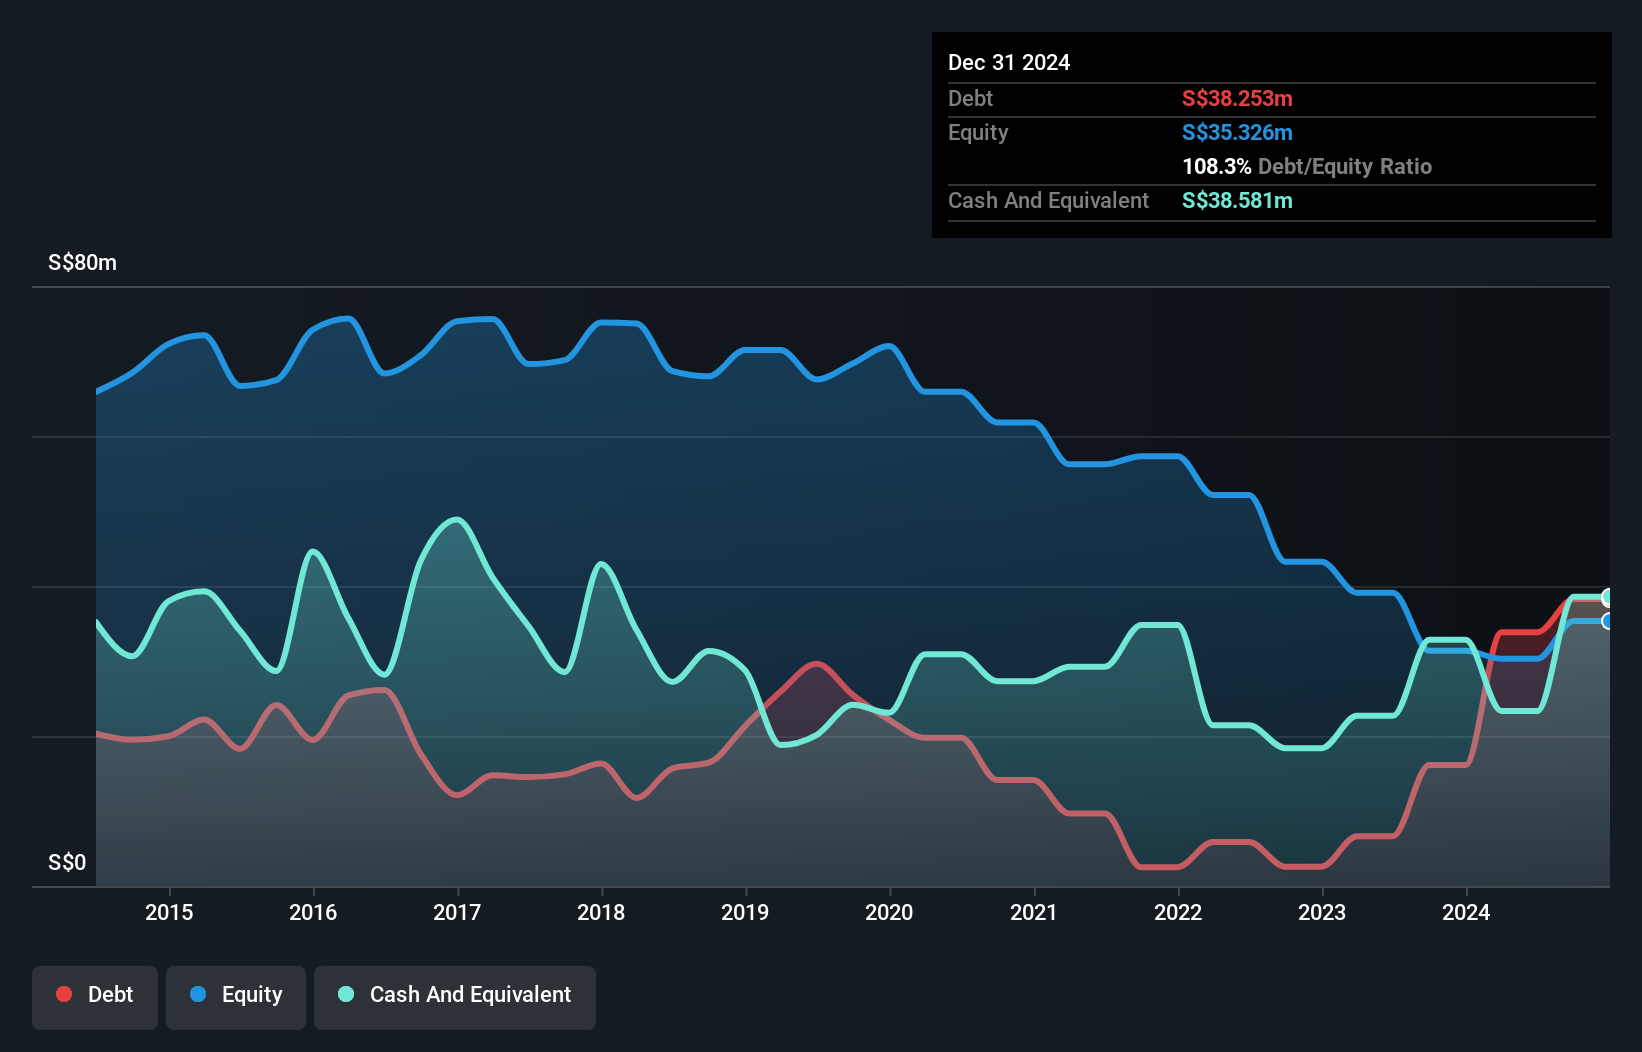Click the teal Cash legend dot
The width and height of the screenshot is (1642, 1052).
[346, 994]
